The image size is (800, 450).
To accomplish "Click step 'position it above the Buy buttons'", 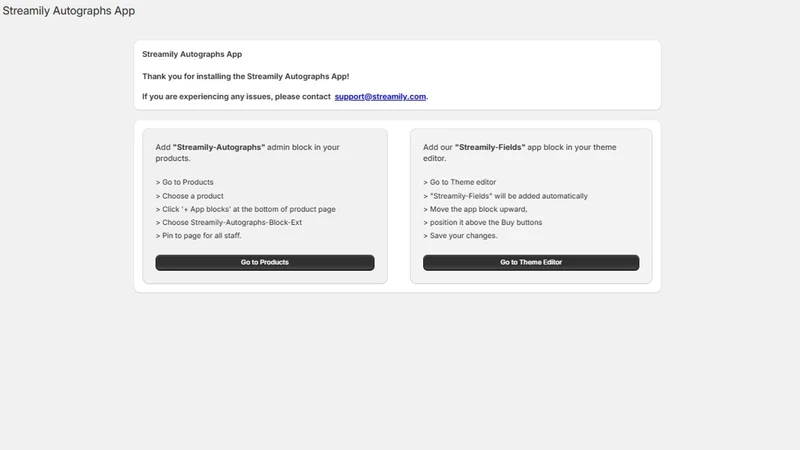I will 483,222.
